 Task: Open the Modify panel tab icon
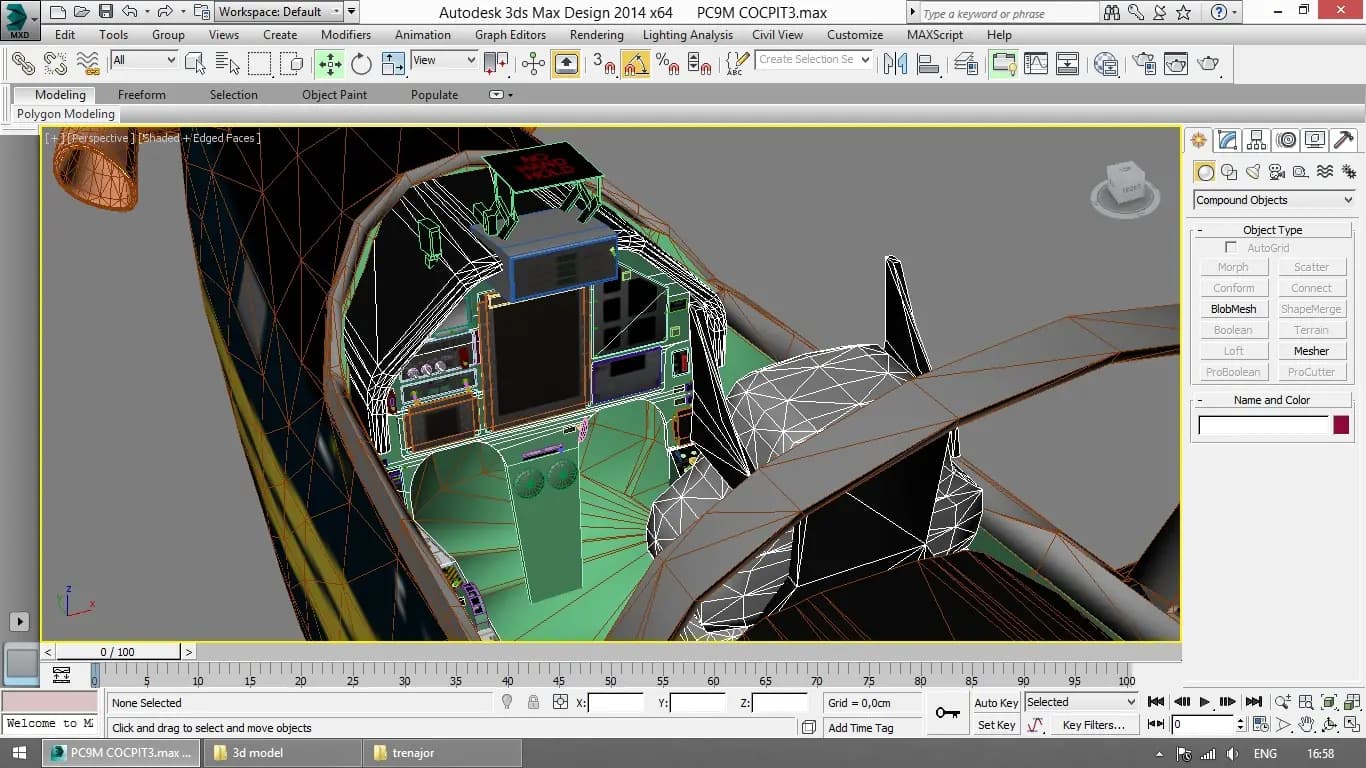(x=1227, y=140)
